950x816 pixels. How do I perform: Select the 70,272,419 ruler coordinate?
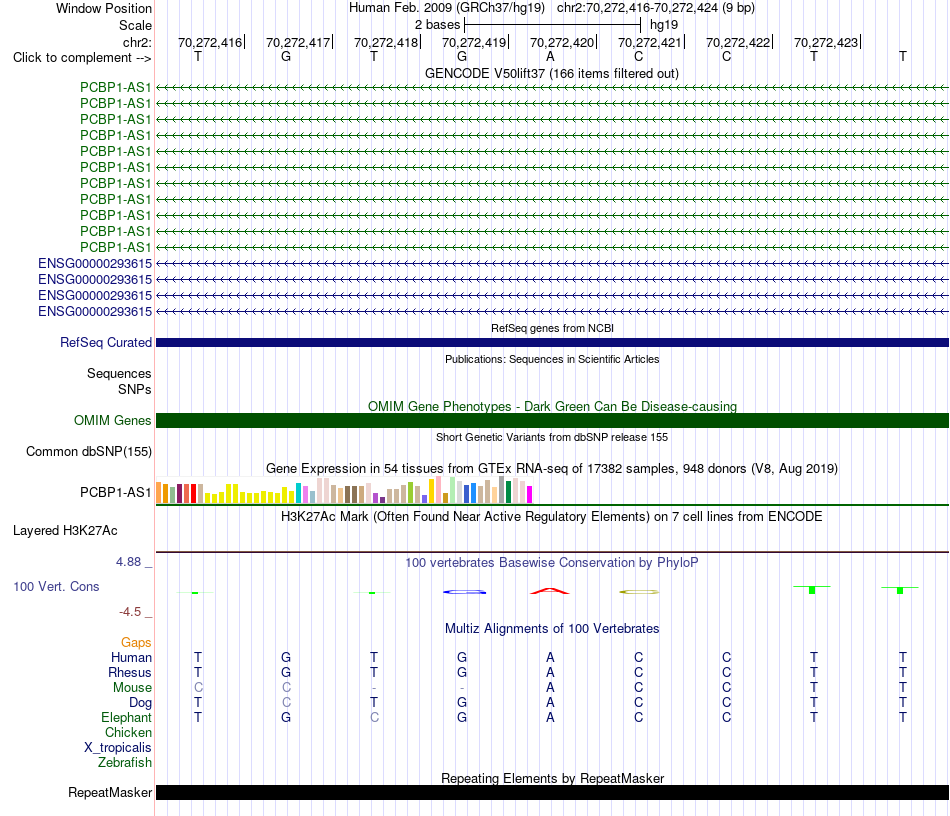tap(474, 42)
